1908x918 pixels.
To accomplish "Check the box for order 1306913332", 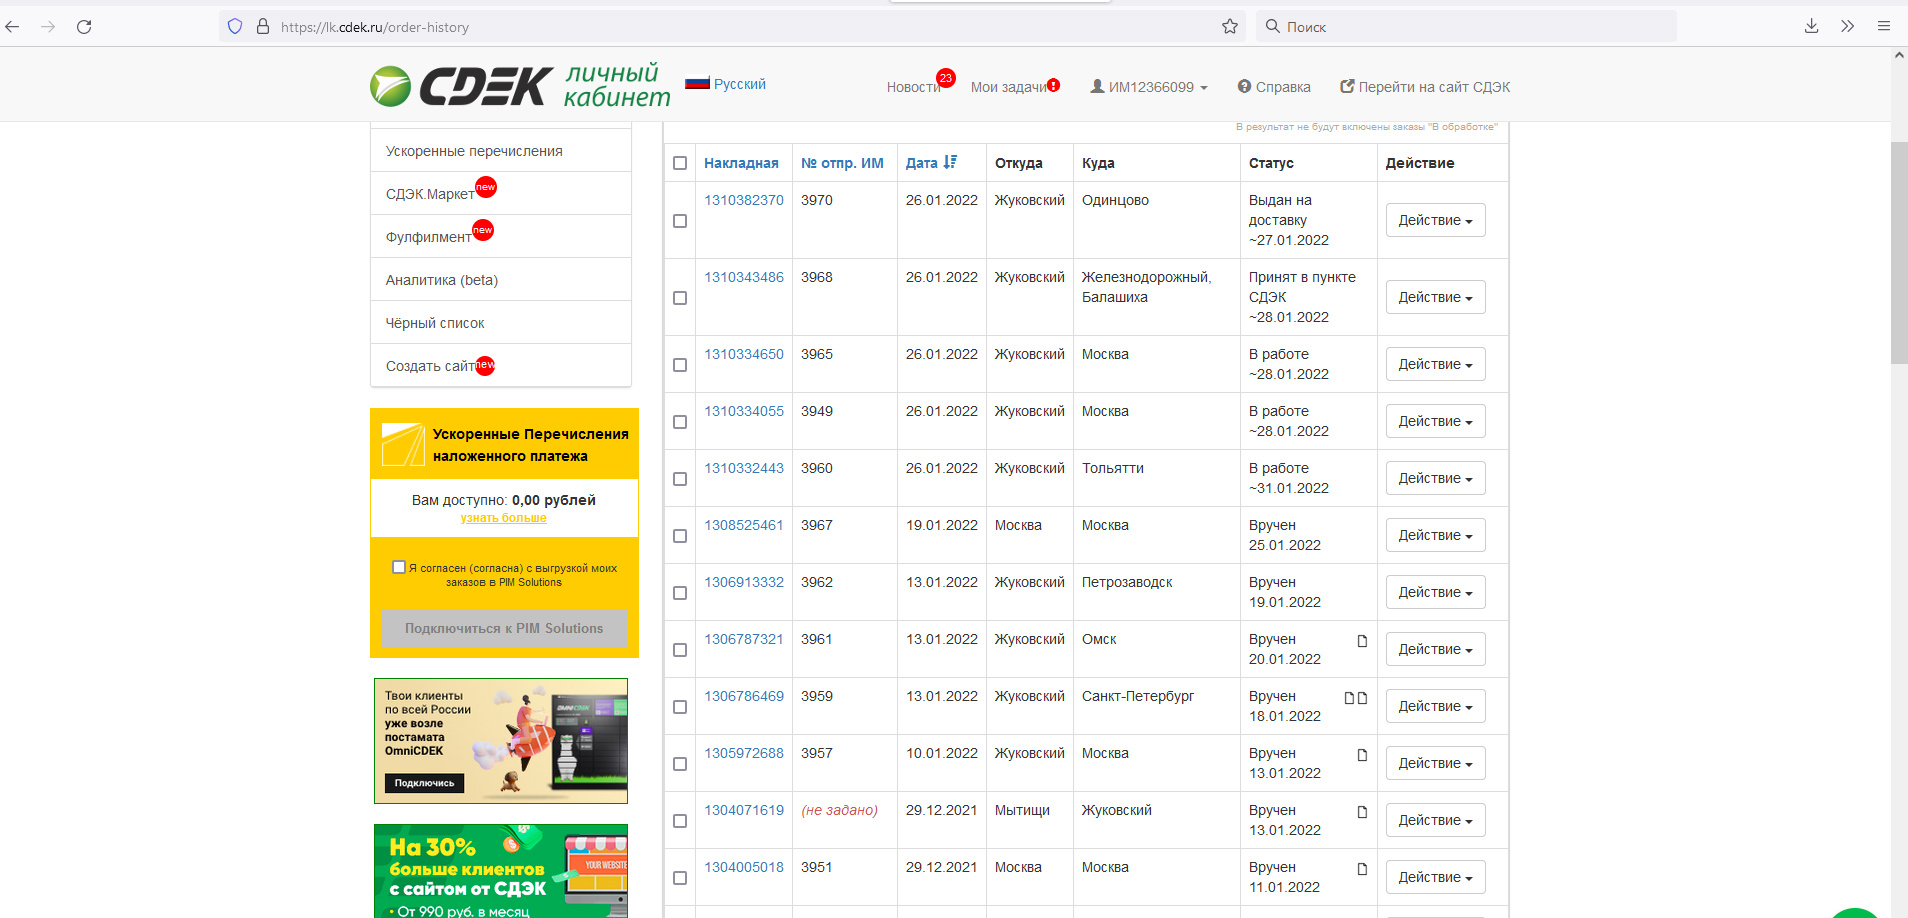I will tap(680, 593).
